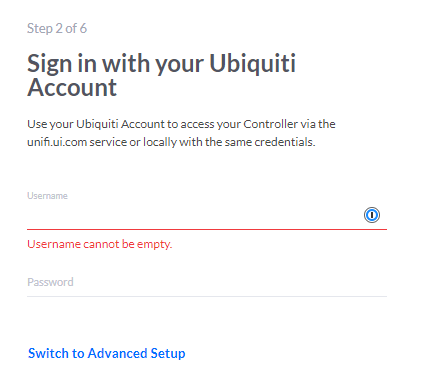Click the red underline of Username field

pos(207,229)
